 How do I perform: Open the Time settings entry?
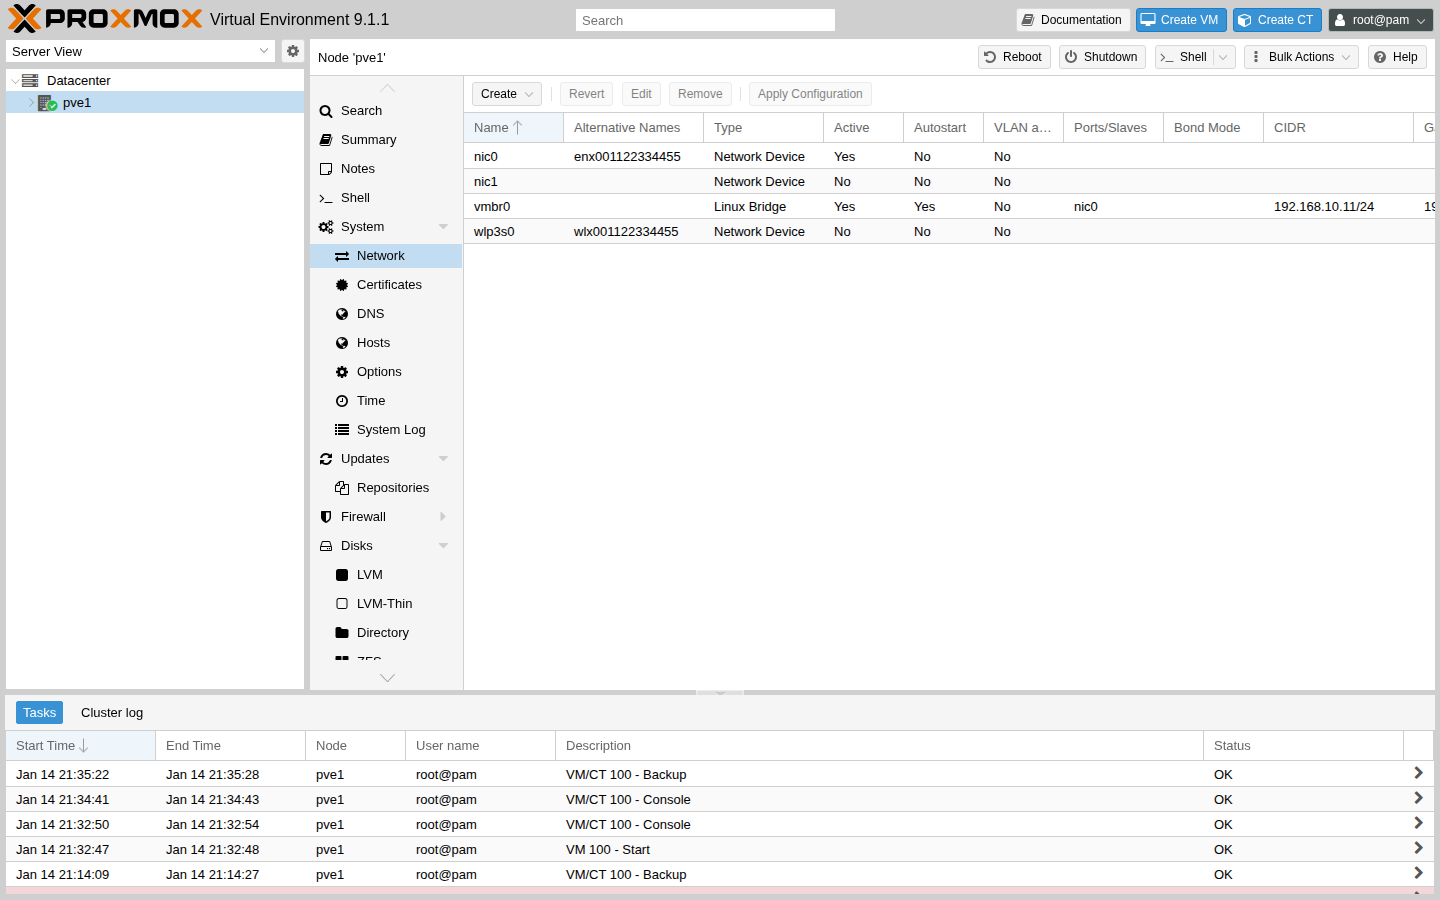[x=370, y=401]
